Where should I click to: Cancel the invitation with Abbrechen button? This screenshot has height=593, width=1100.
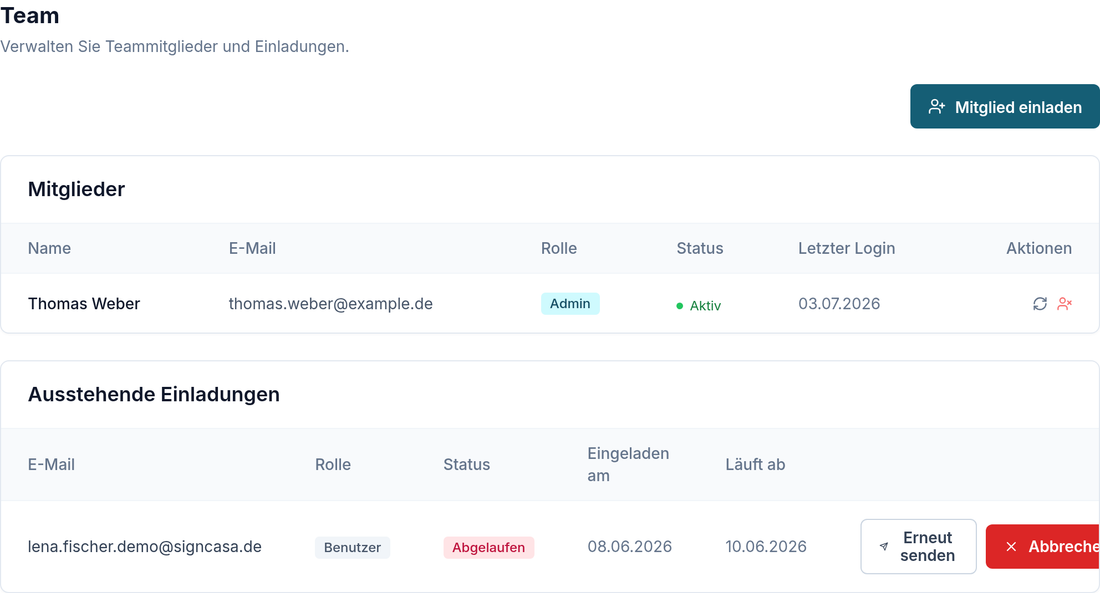tap(1042, 547)
